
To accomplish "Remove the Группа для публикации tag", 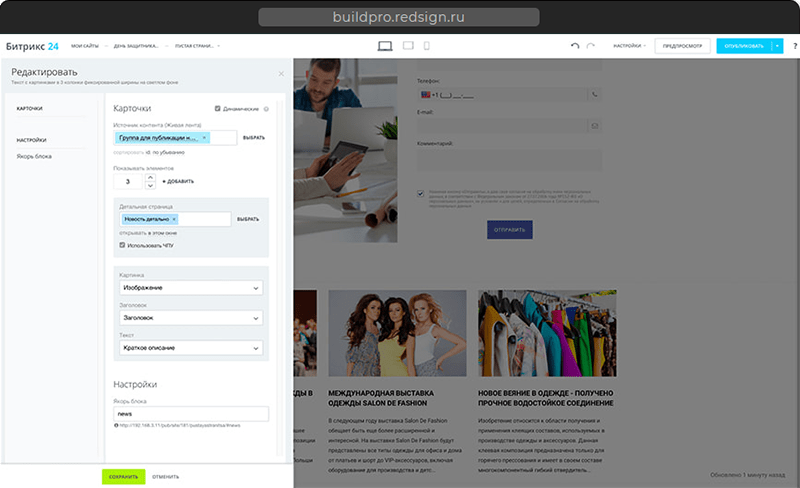I will pyautogui.click(x=204, y=137).
